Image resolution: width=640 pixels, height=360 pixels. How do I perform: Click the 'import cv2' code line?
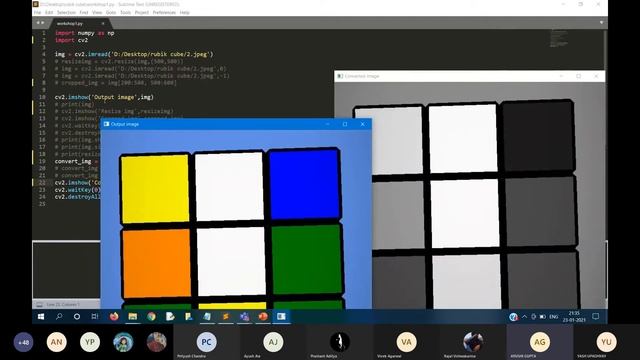tap(71, 40)
